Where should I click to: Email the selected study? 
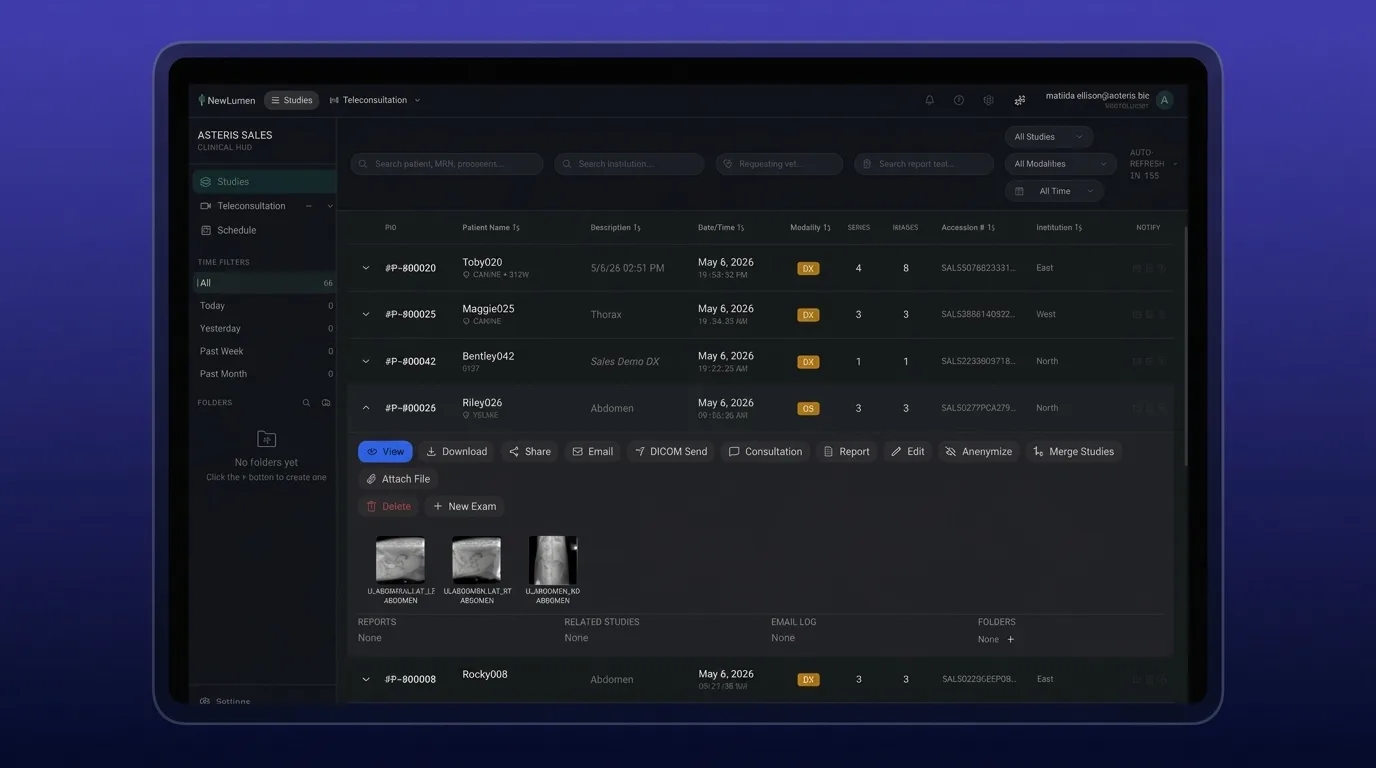(592, 452)
